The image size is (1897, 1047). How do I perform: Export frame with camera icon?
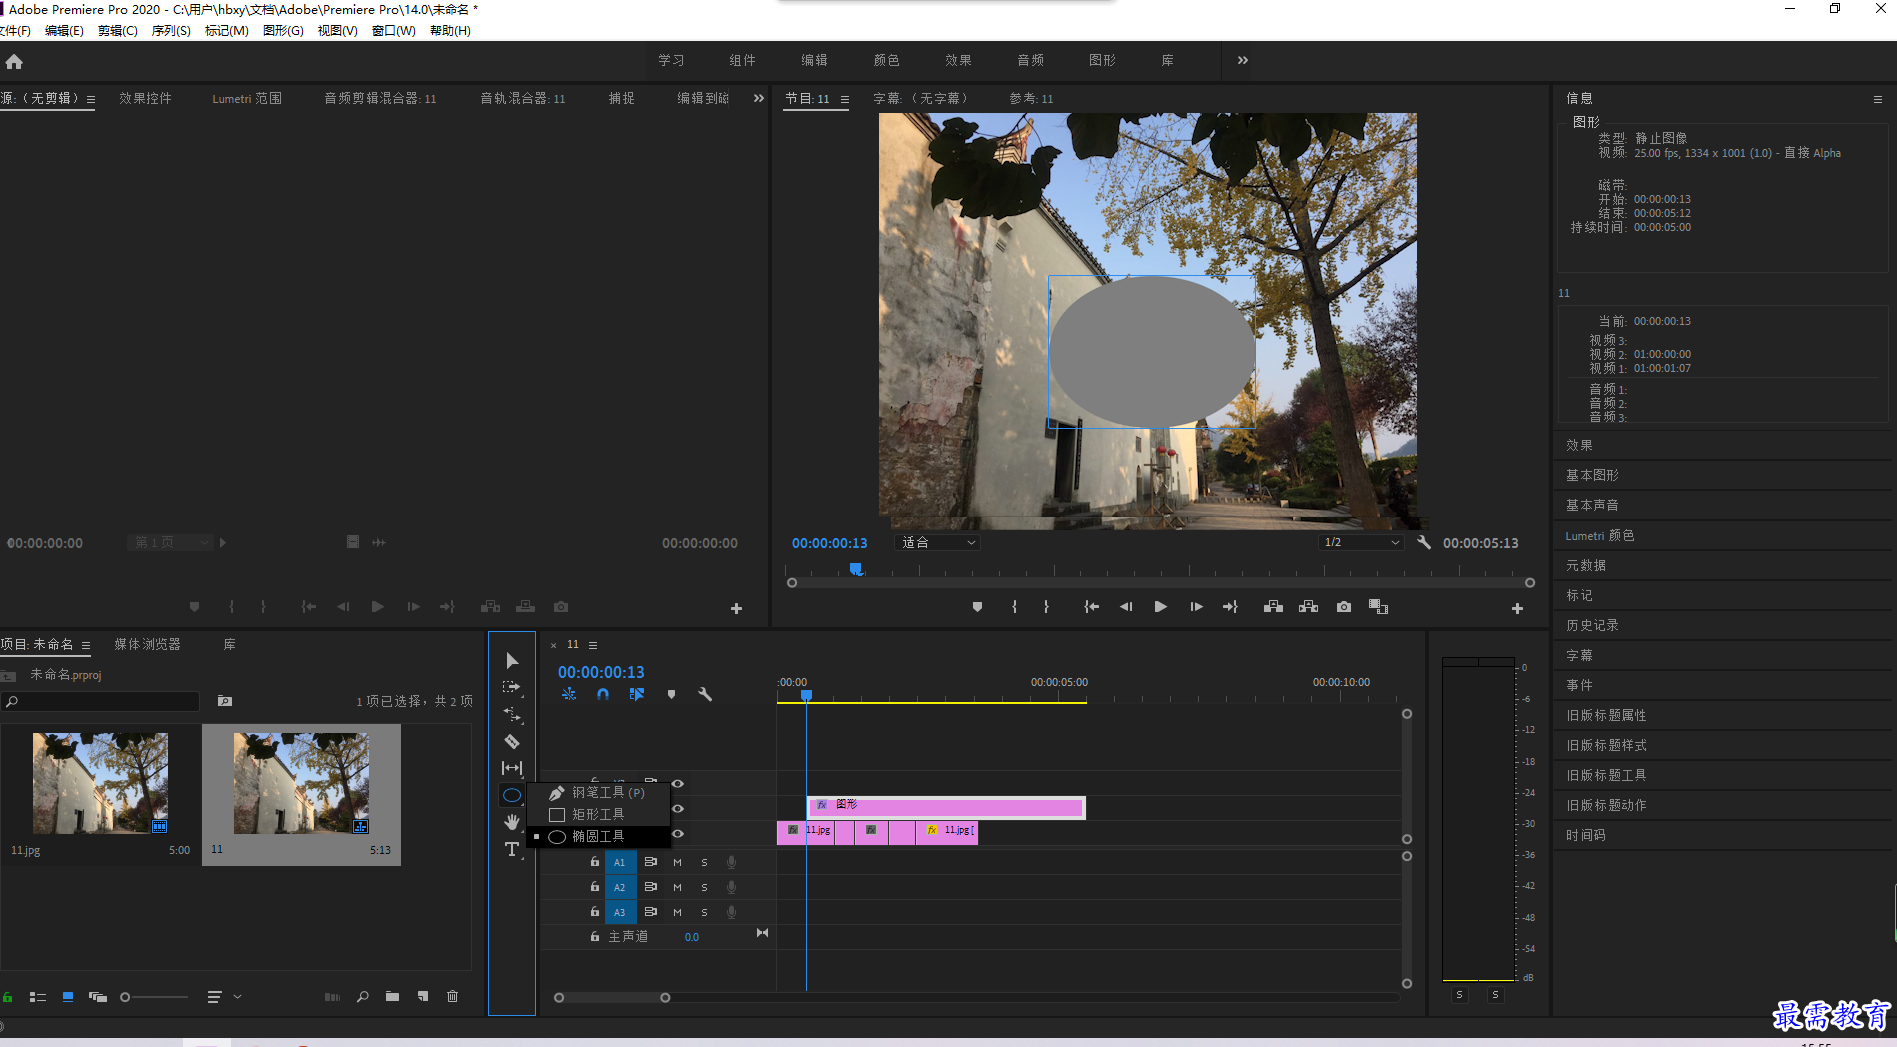(1344, 607)
